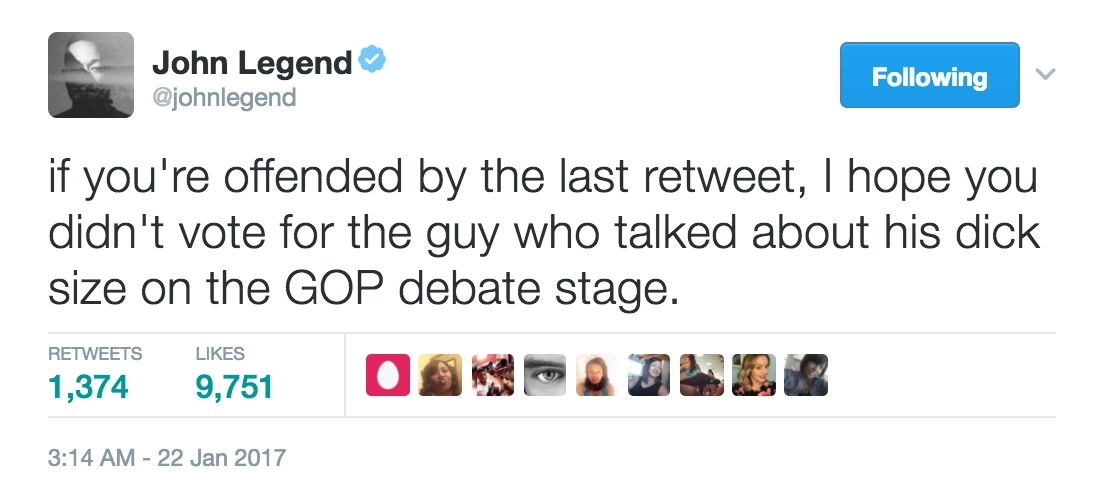View the 9,751 likes list

click(234, 387)
